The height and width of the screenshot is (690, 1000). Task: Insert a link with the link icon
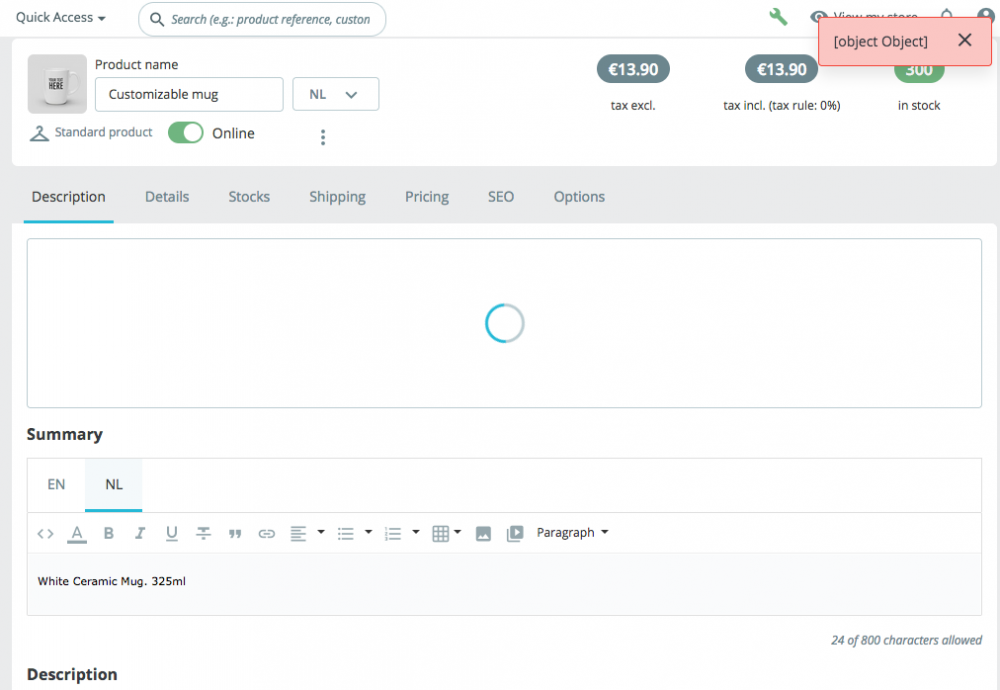pos(267,534)
